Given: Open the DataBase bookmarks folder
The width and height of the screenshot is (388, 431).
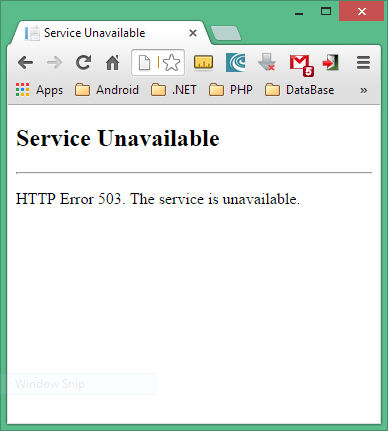Looking at the screenshot, I should pyautogui.click(x=299, y=90).
